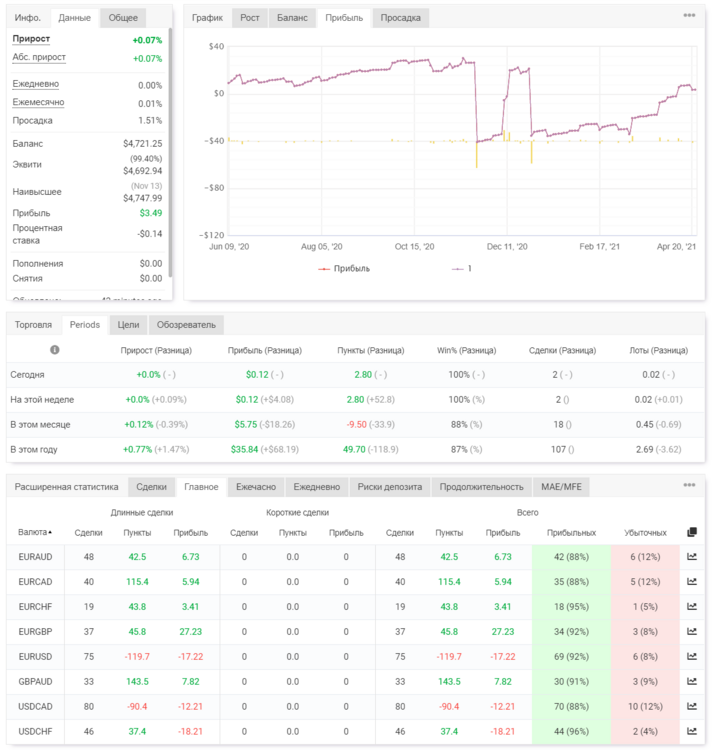Click profit value $3.49
713x750 pixels.
(151, 213)
